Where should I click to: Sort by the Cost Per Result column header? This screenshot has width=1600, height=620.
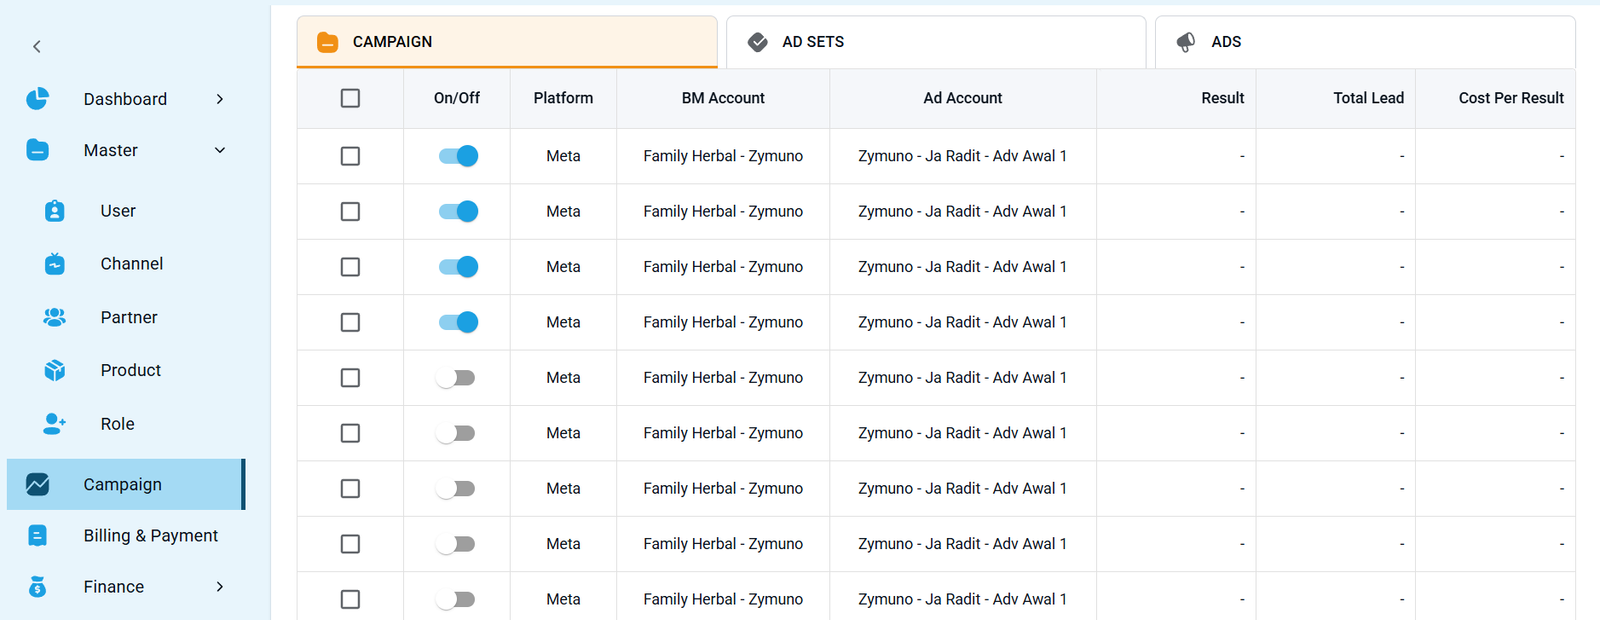(x=1510, y=98)
